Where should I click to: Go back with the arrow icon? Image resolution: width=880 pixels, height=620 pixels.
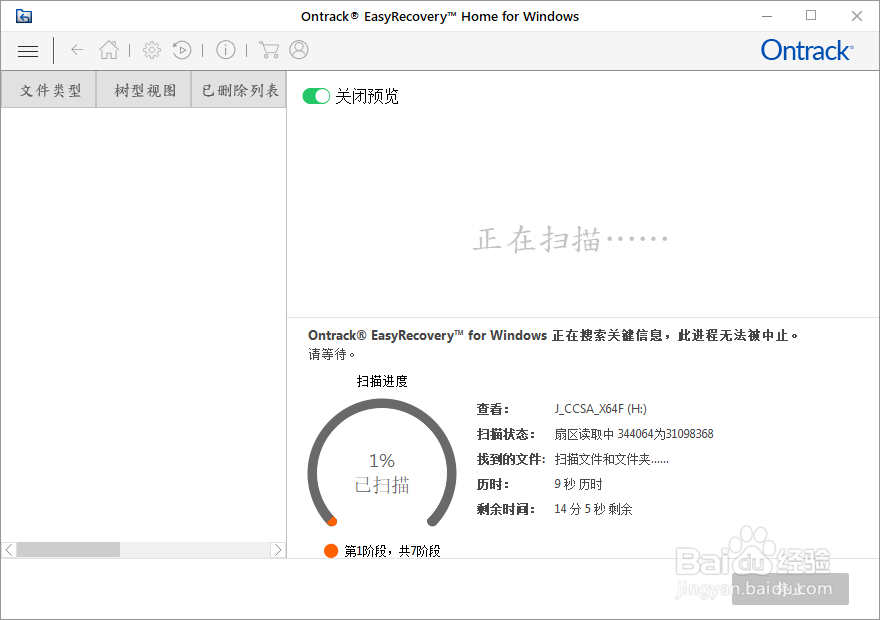pos(77,50)
